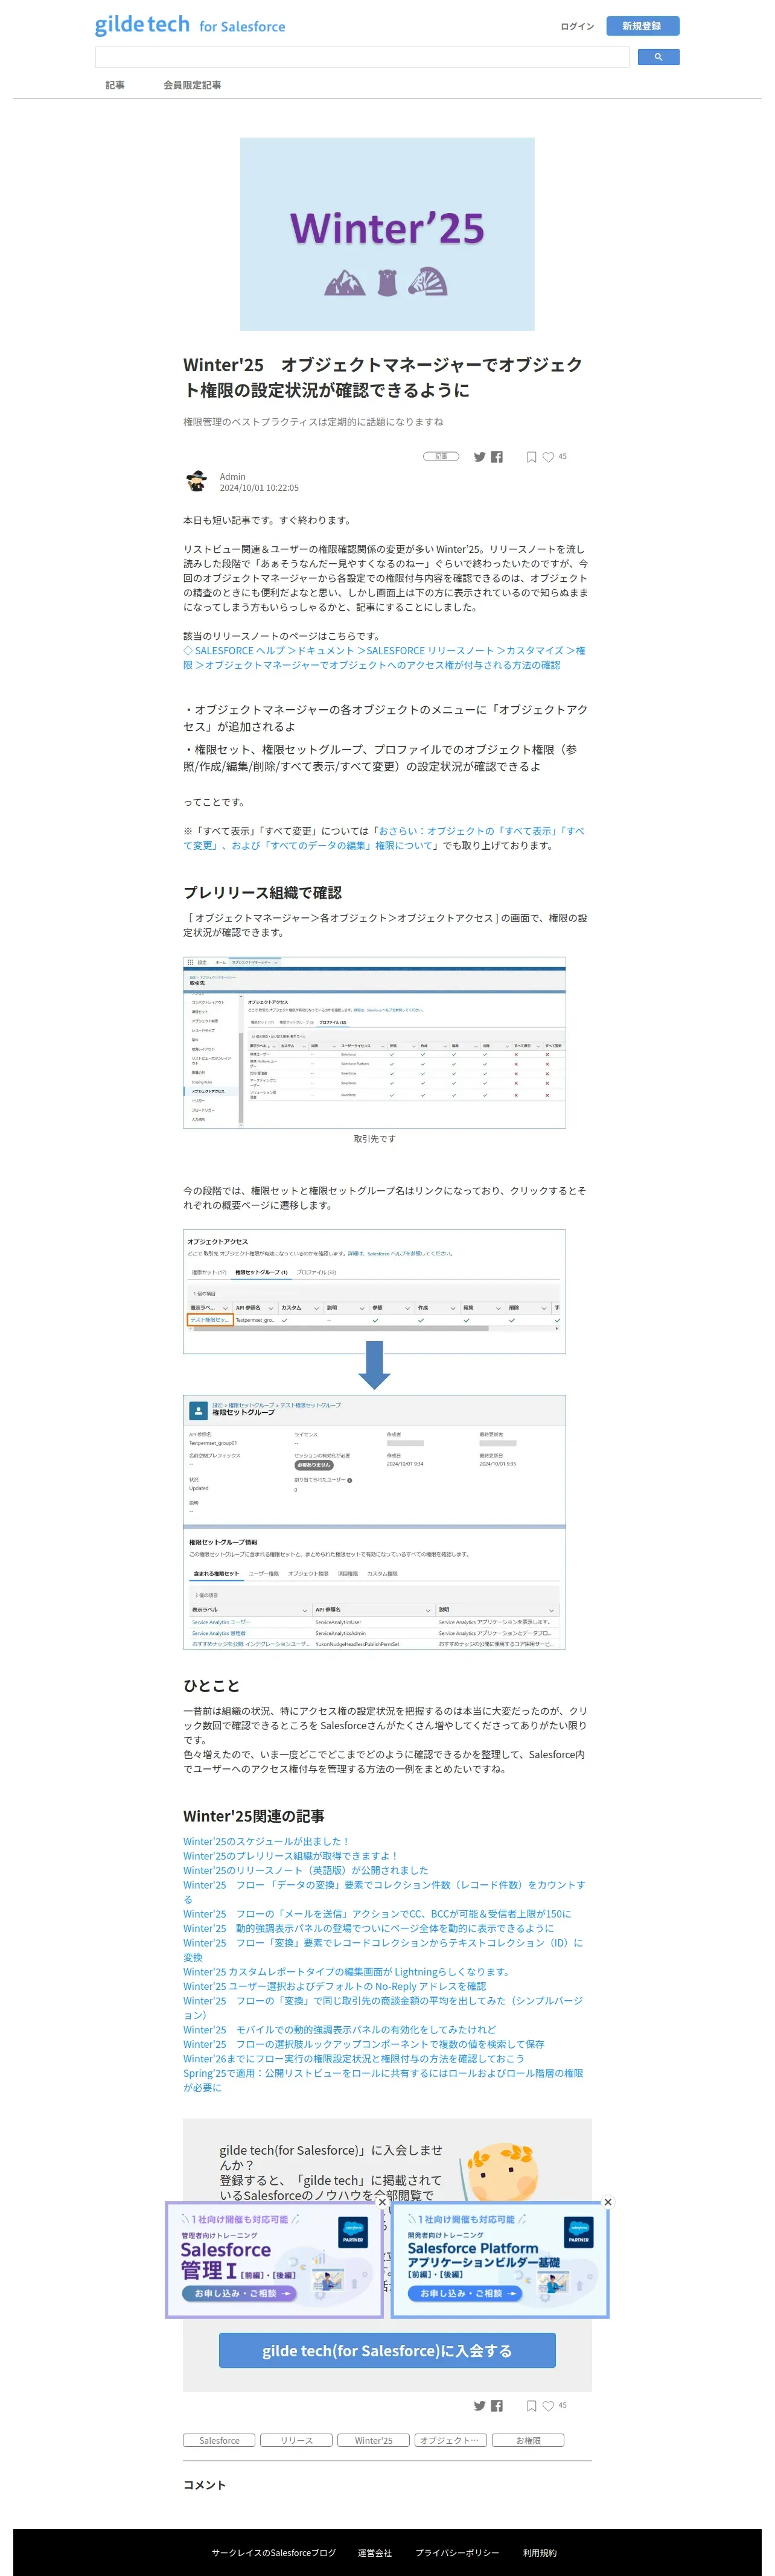Image resolution: width=775 pixels, height=2576 pixels.
Task: Click the heart icon above the tag list
Action: click(548, 2406)
